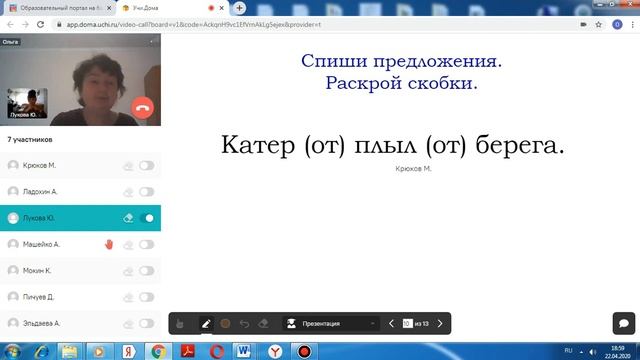Image resolution: width=640 pixels, height=360 pixels.
Task: Click the slide number field
Action: click(407, 324)
